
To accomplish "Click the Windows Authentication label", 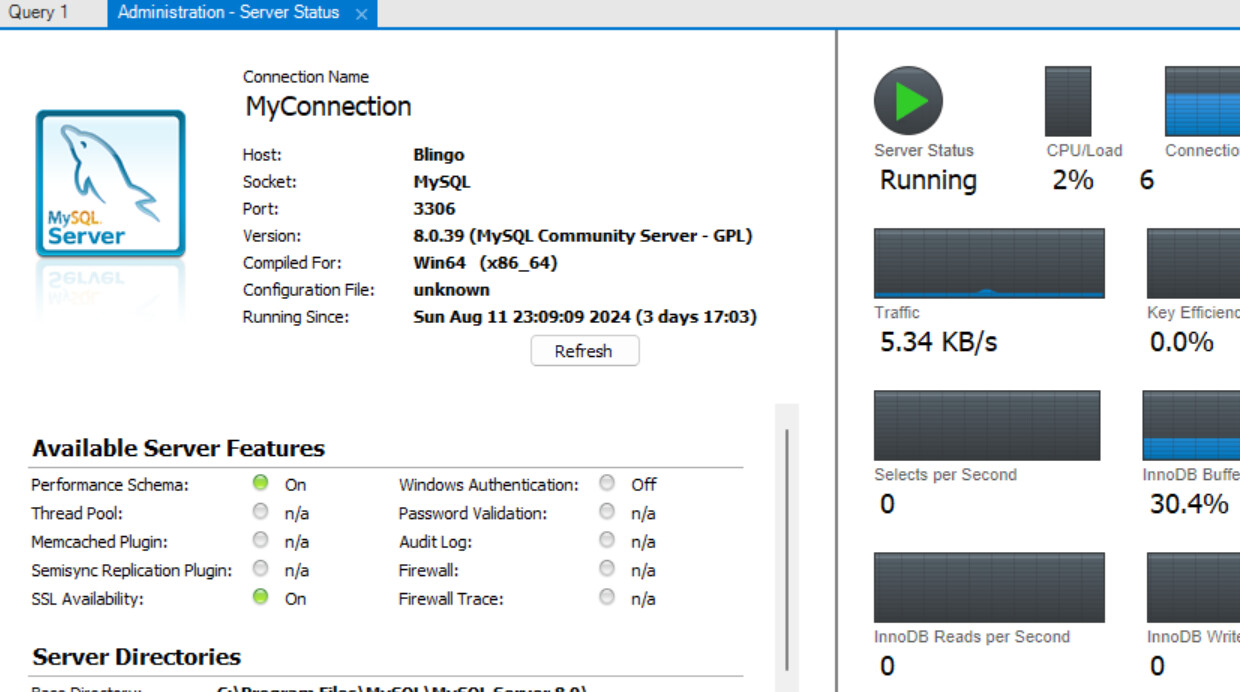I will click(488, 485).
